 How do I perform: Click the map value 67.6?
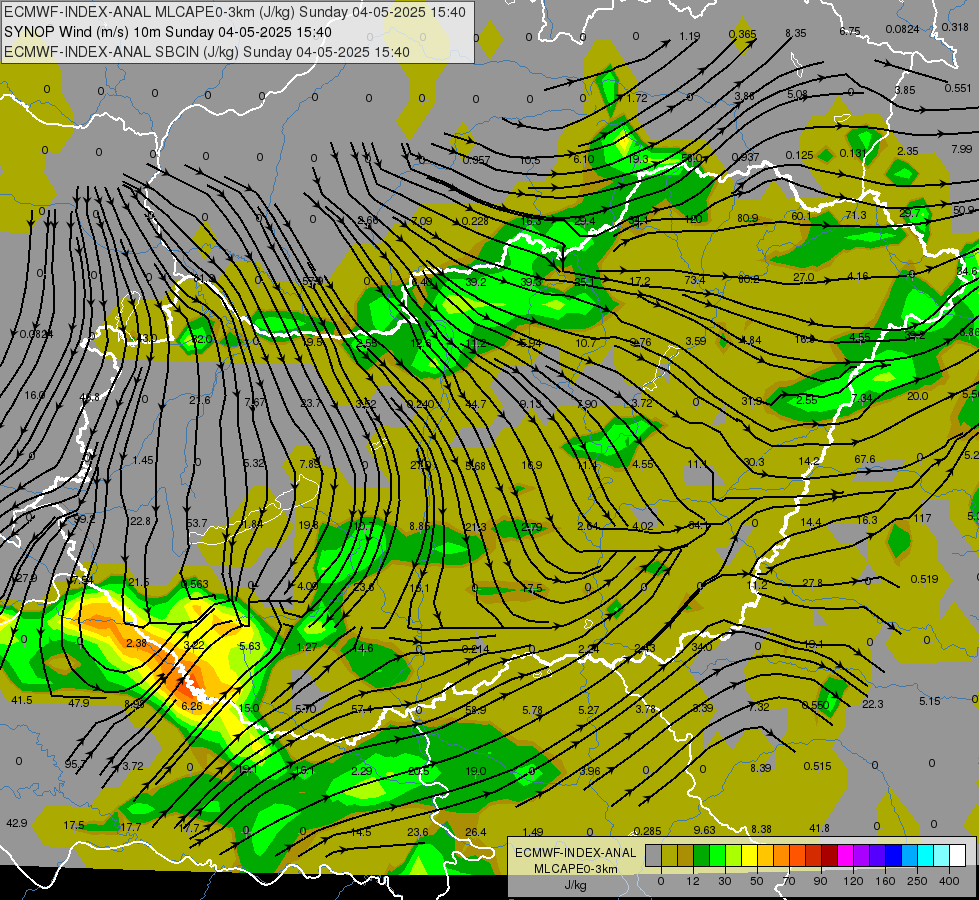tap(865, 459)
